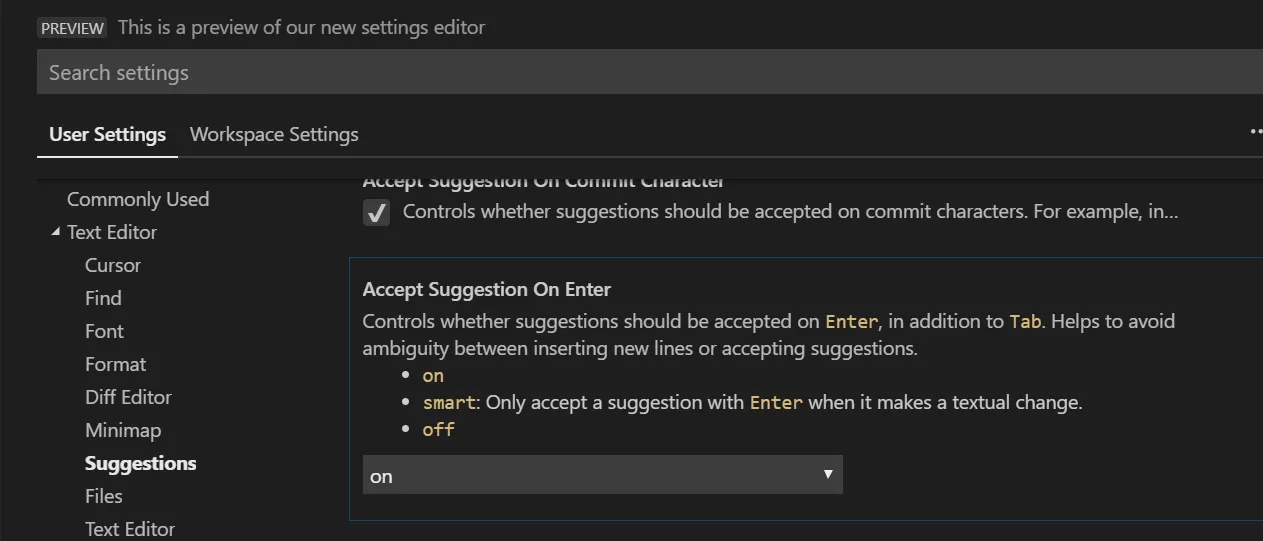Click the PREVIEW badge label

72,28
